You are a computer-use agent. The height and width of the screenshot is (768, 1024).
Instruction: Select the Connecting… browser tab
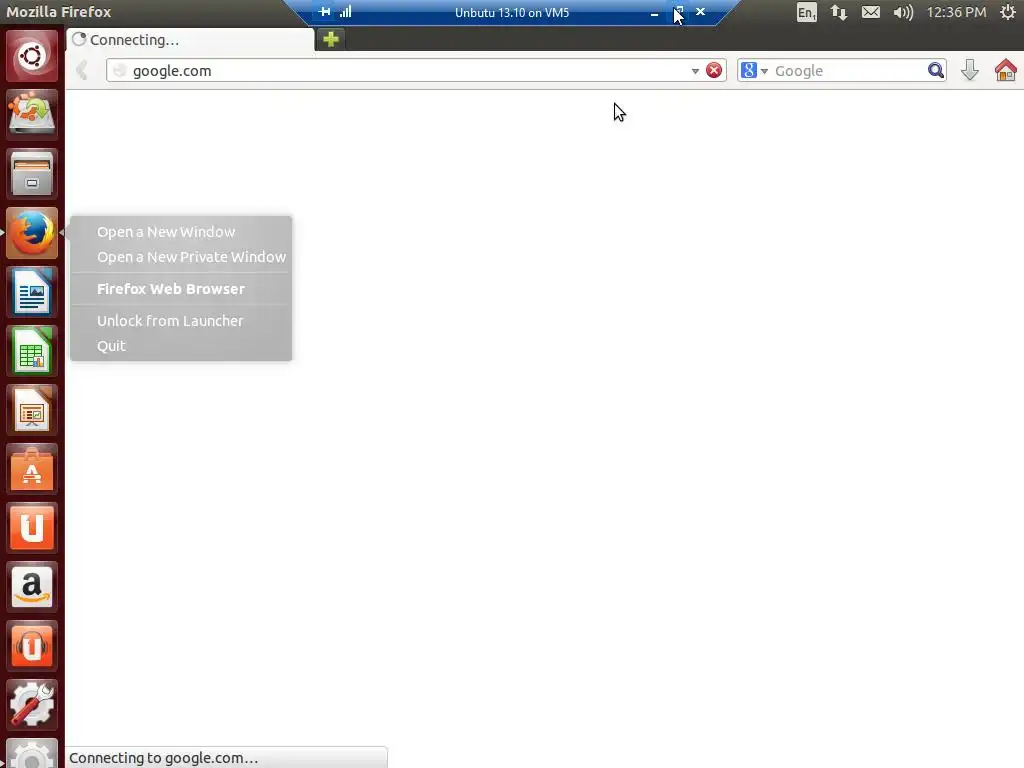pos(190,40)
